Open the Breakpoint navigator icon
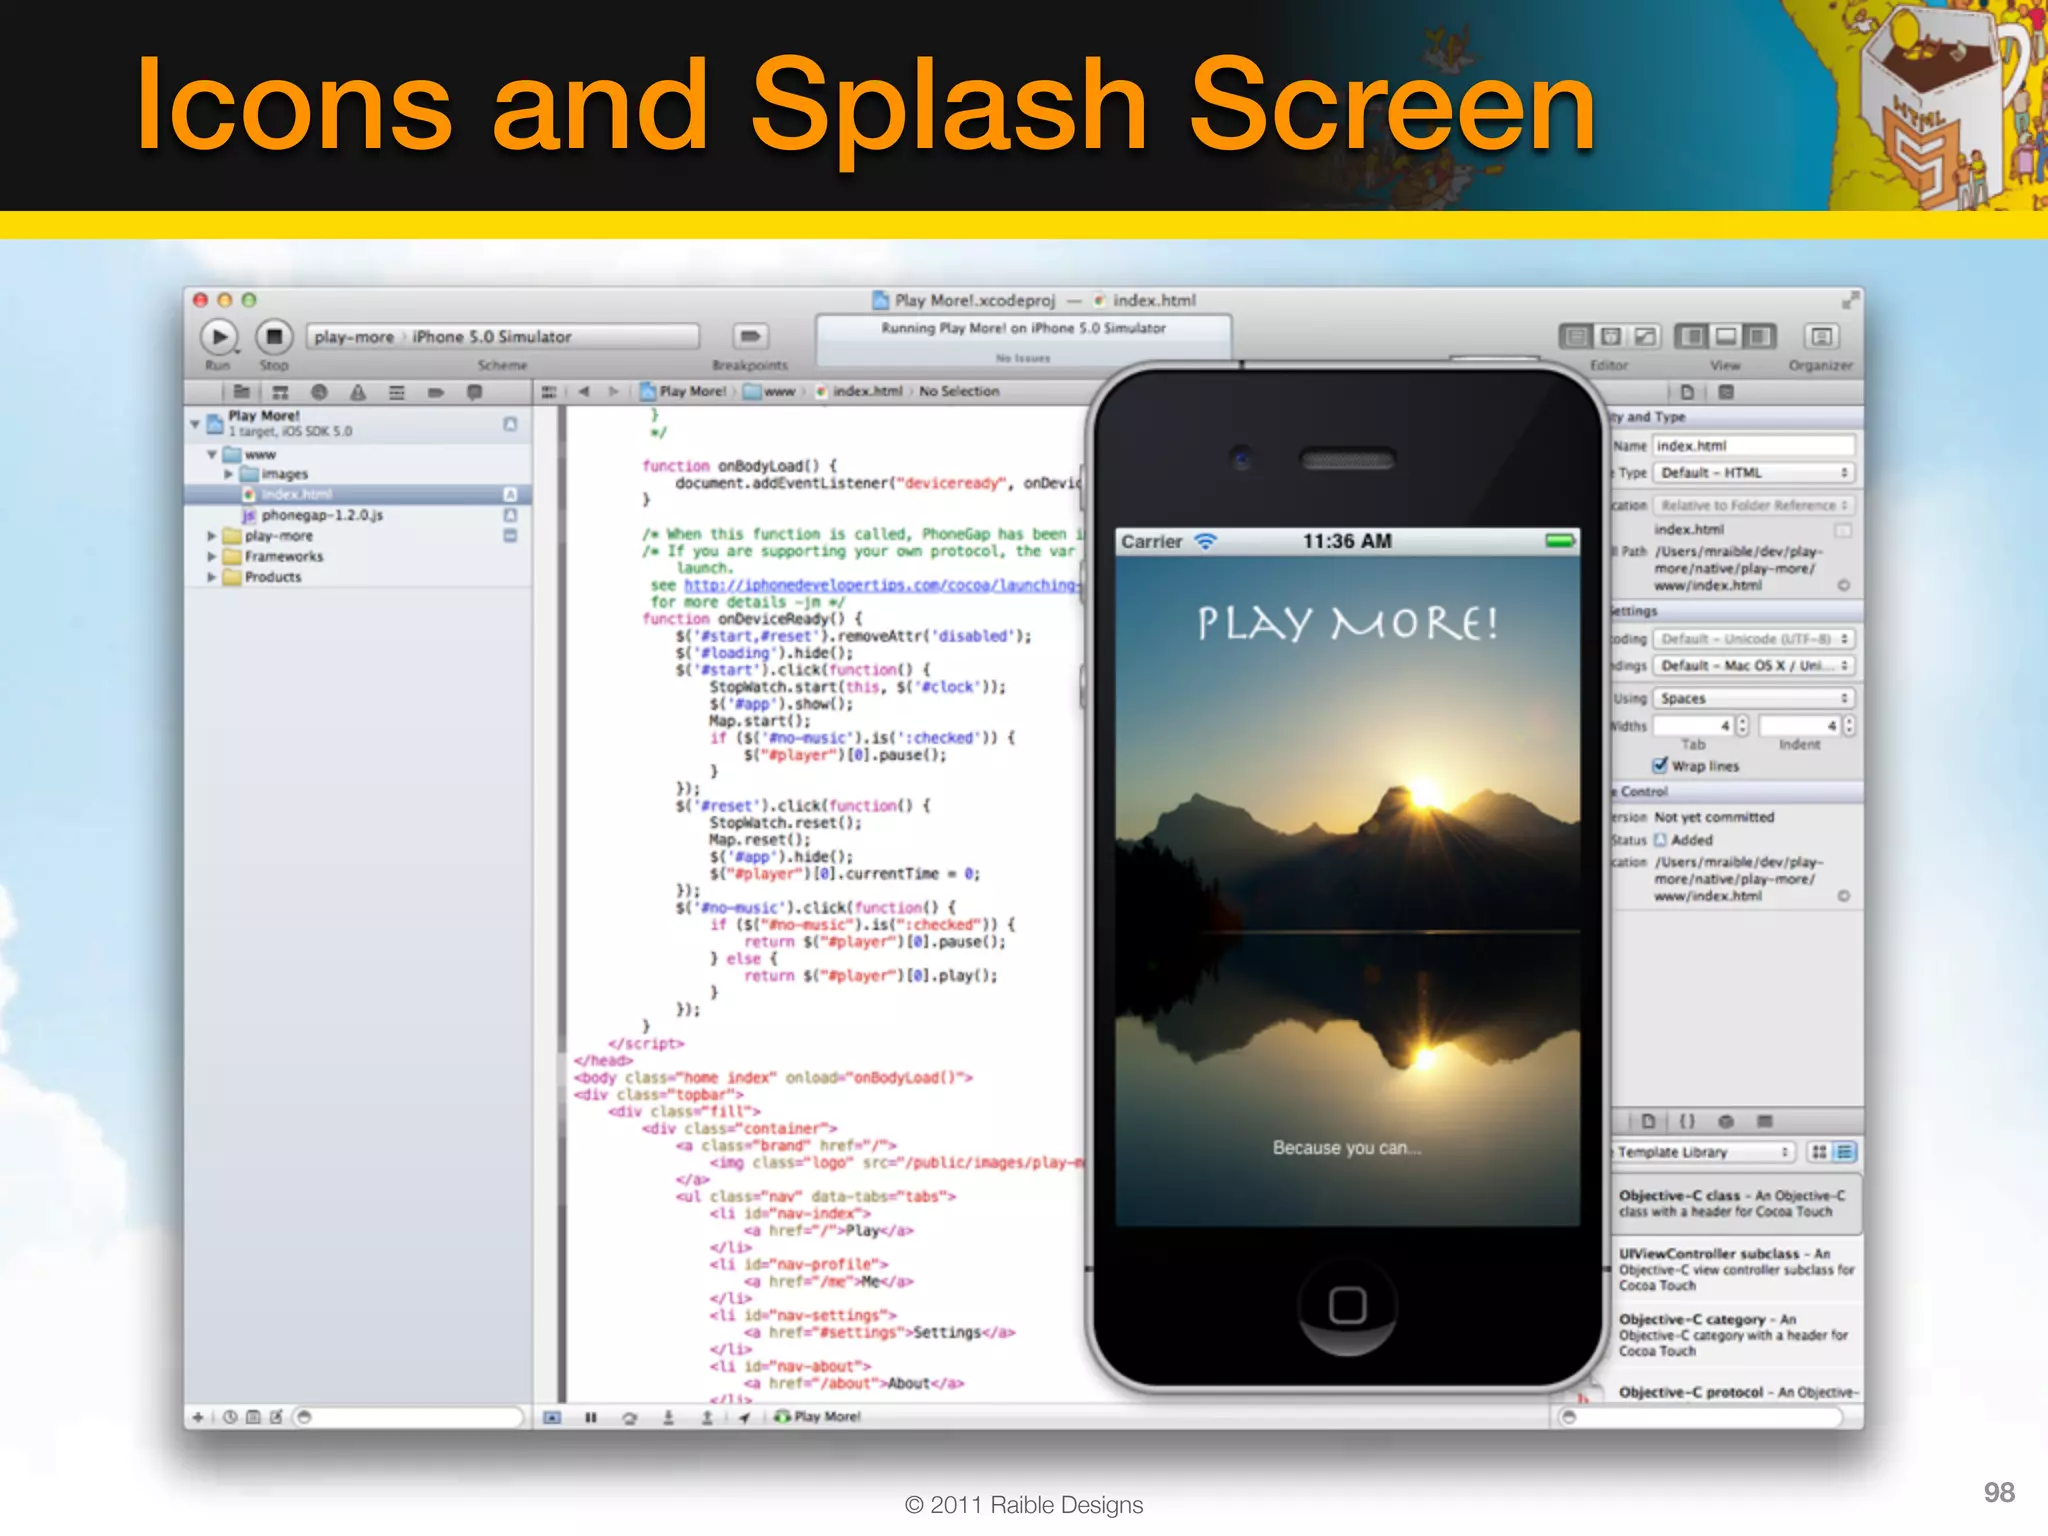This screenshot has width=2048, height=1536. click(436, 392)
